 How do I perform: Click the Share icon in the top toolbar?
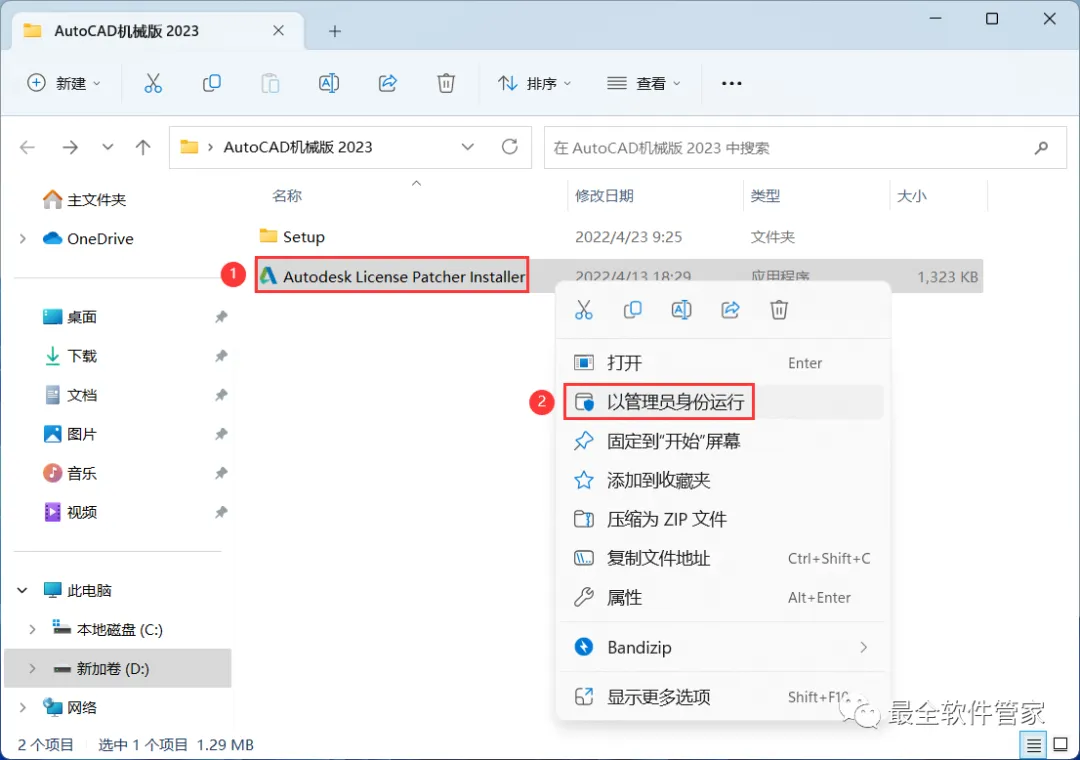pos(388,83)
